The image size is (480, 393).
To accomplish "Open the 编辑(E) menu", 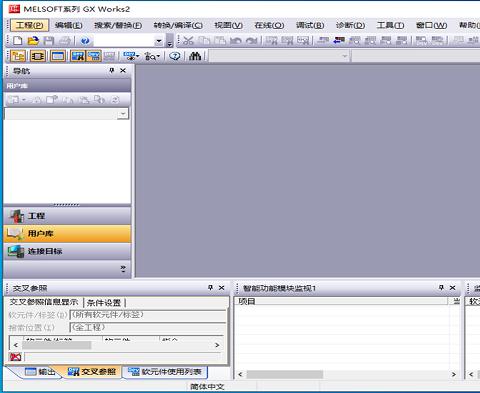I will click(x=68, y=25).
